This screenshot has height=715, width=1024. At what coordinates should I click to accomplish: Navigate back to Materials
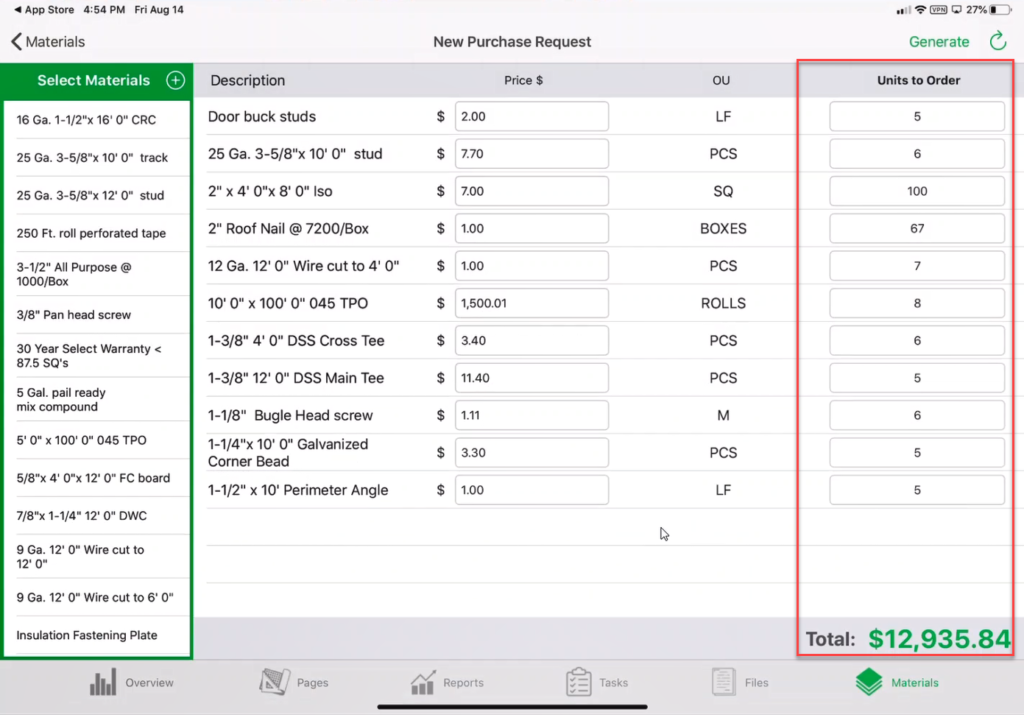[x=47, y=42]
